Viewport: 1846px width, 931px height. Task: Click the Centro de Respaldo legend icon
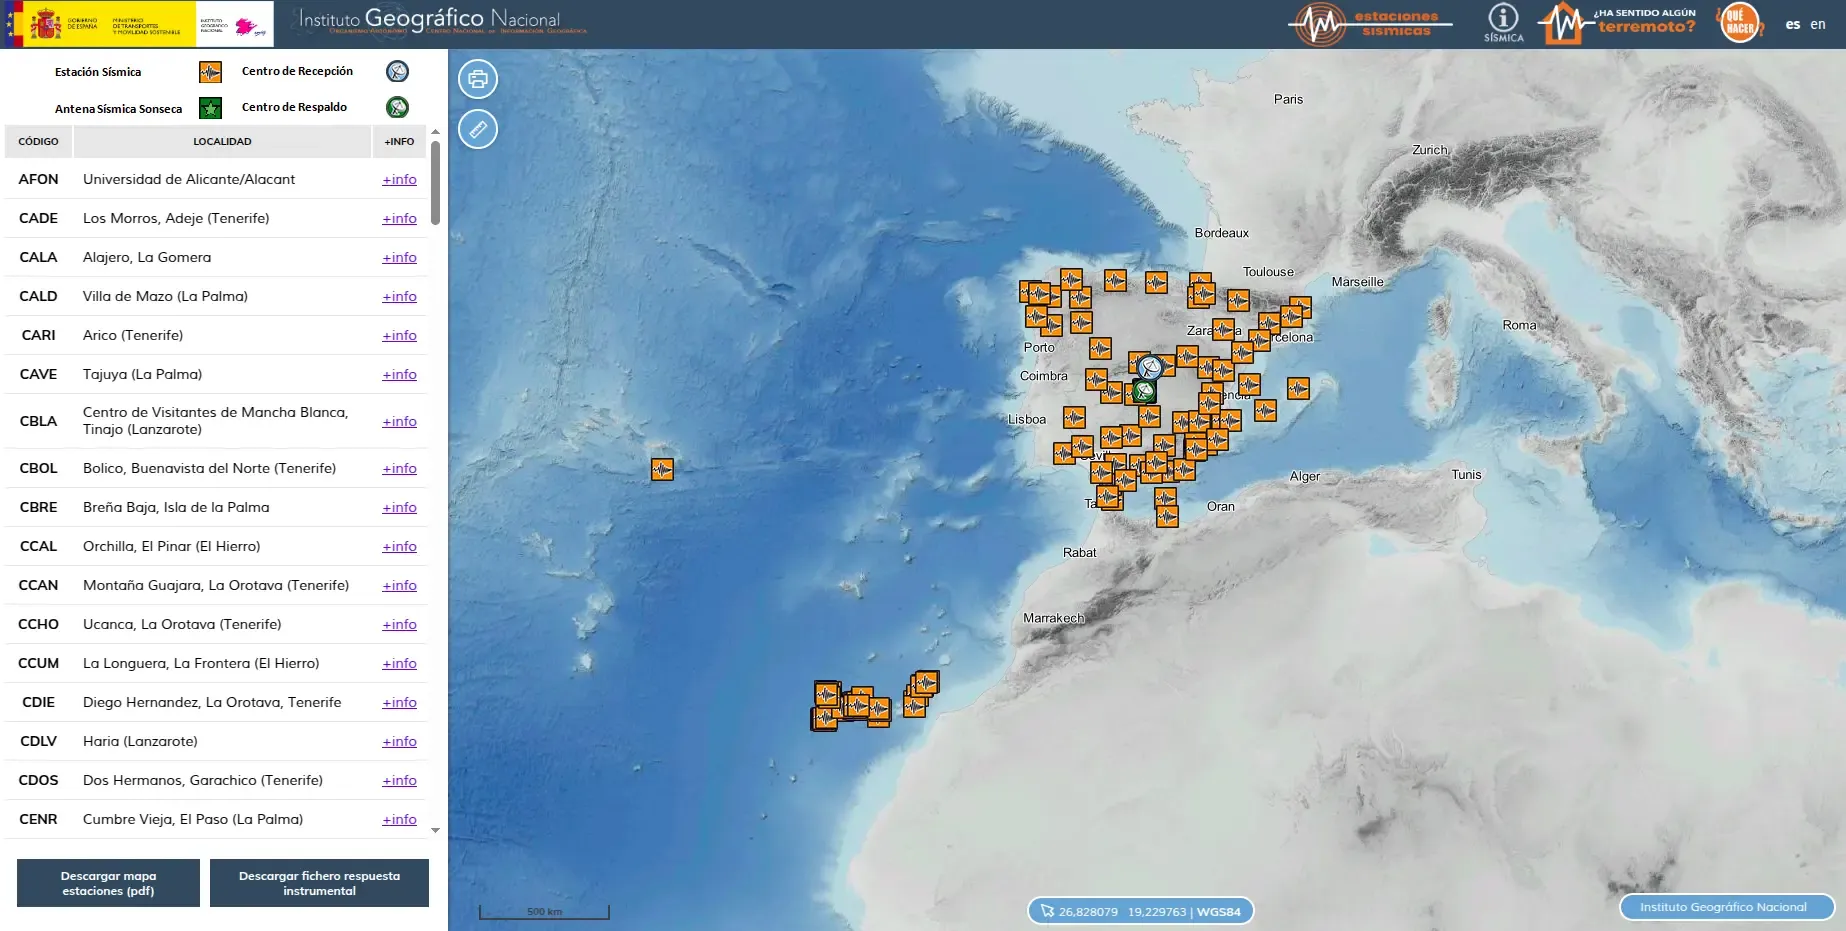point(397,107)
